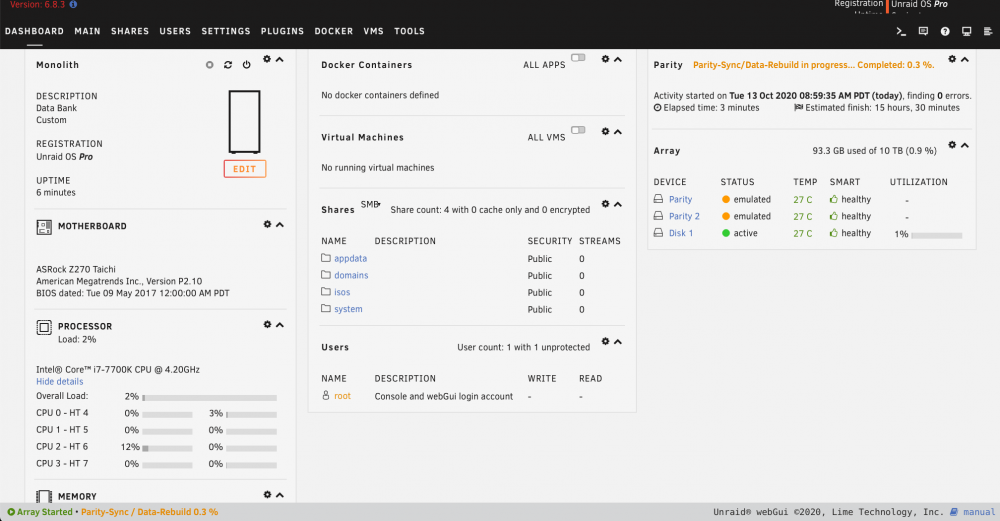Open the SMB protocol dropdown
The image size is (1000, 521).
[371, 205]
